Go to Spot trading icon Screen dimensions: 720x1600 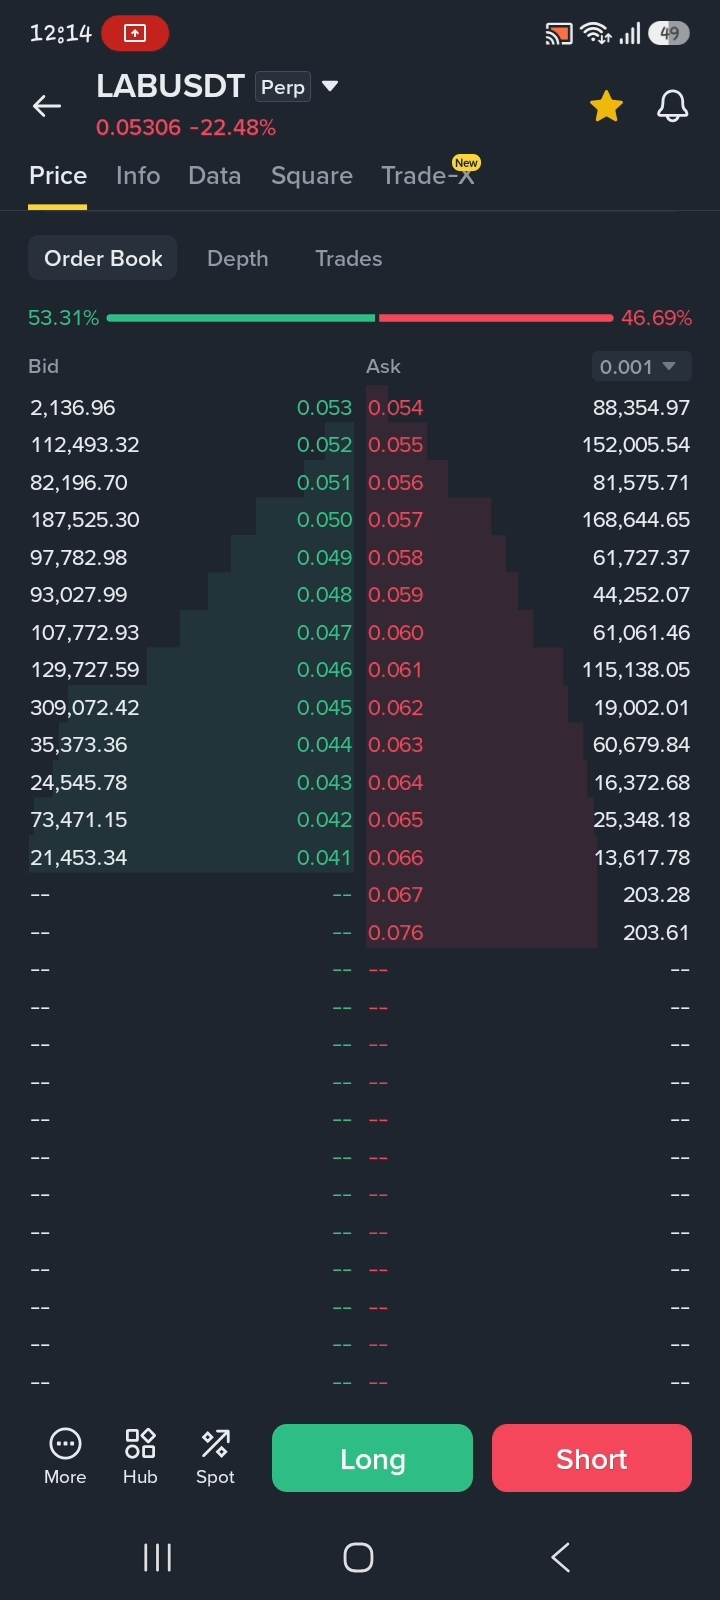215,1443
